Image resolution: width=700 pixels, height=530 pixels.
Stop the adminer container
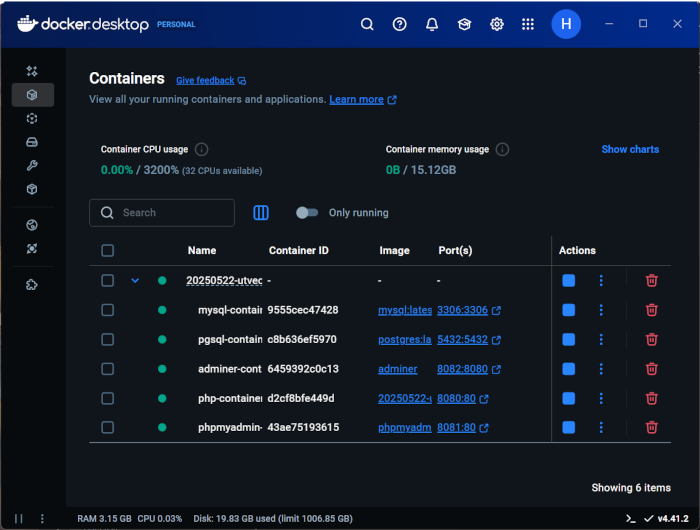pos(569,369)
